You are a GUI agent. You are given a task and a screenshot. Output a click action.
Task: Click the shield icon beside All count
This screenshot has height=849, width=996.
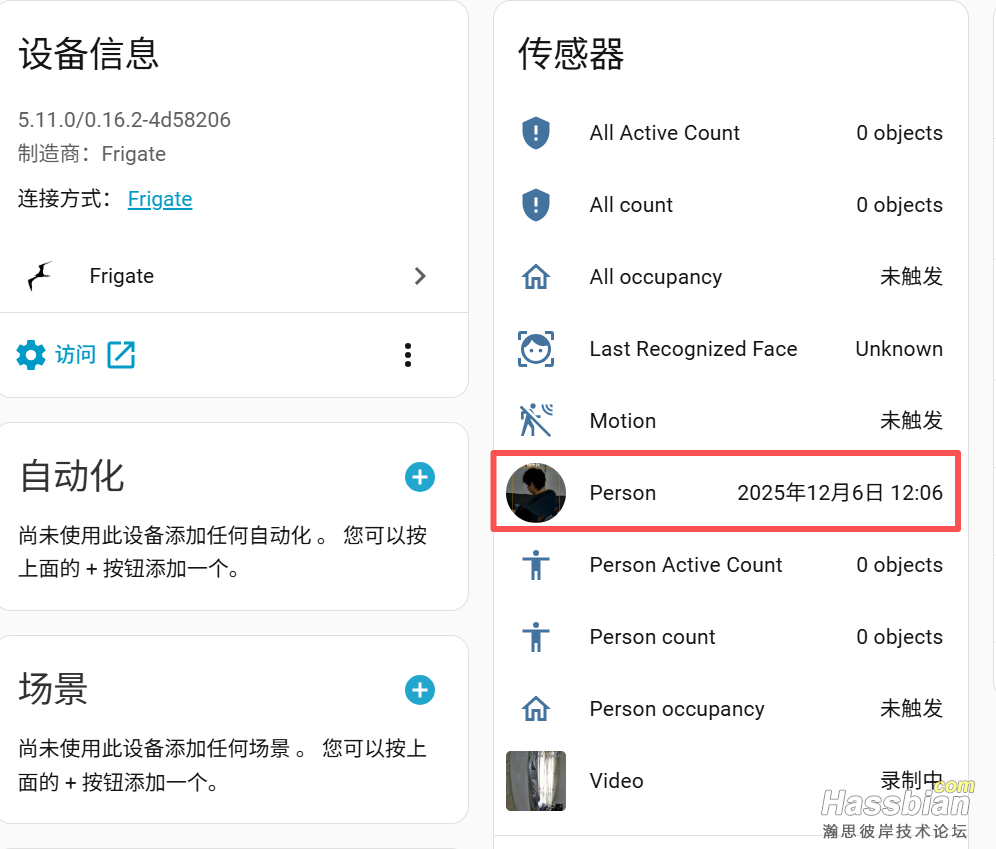536,204
